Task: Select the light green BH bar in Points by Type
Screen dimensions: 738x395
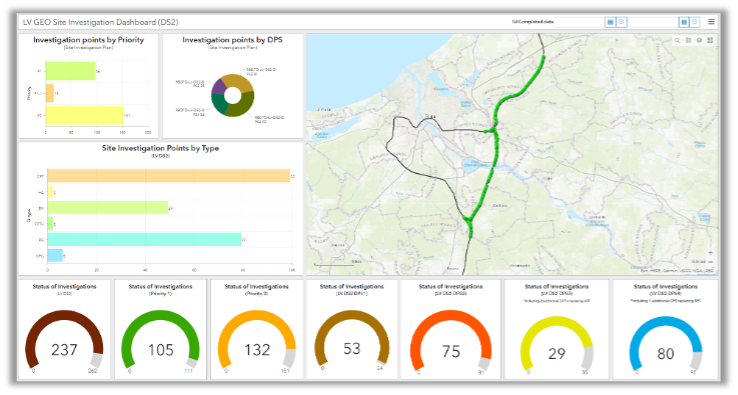Action: (x=108, y=208)
